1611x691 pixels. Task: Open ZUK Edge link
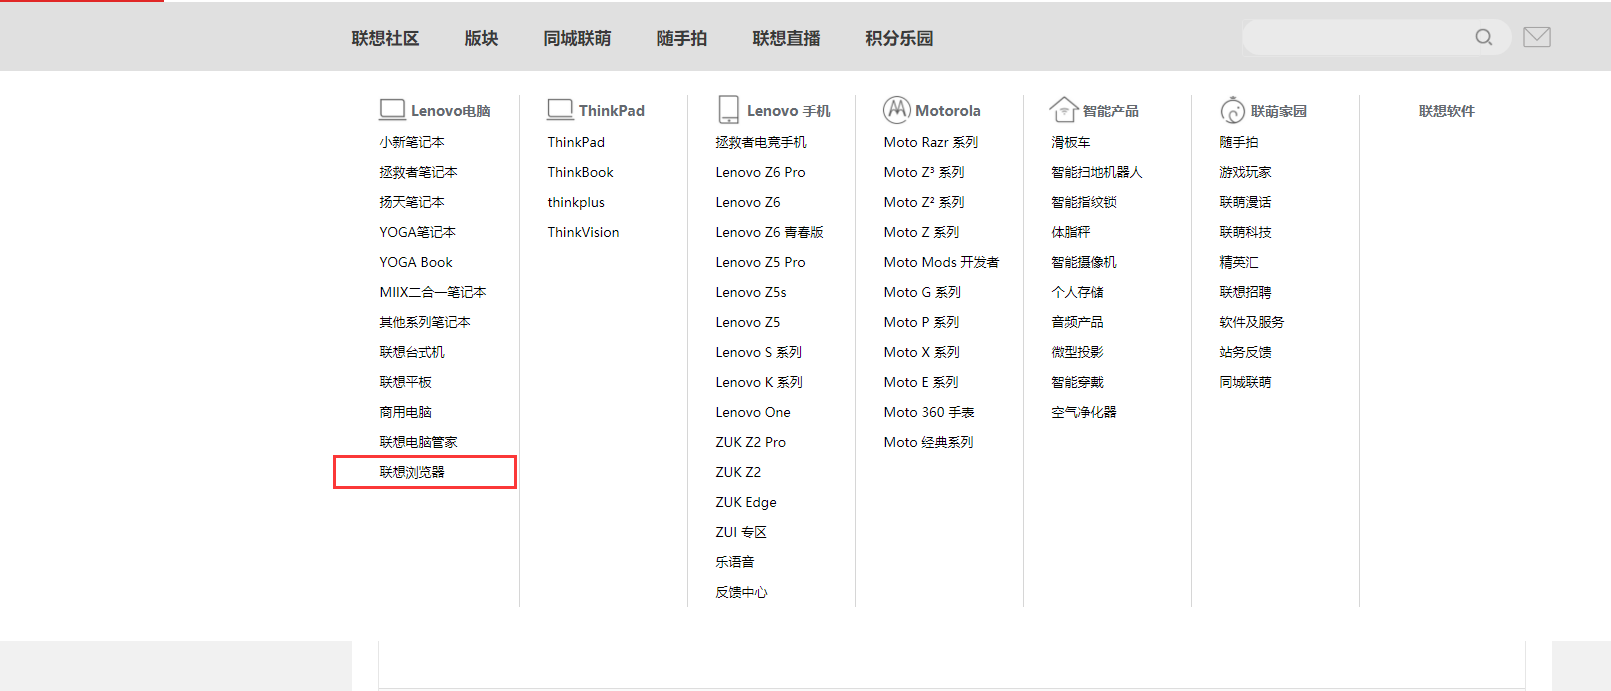pos(746,502)
